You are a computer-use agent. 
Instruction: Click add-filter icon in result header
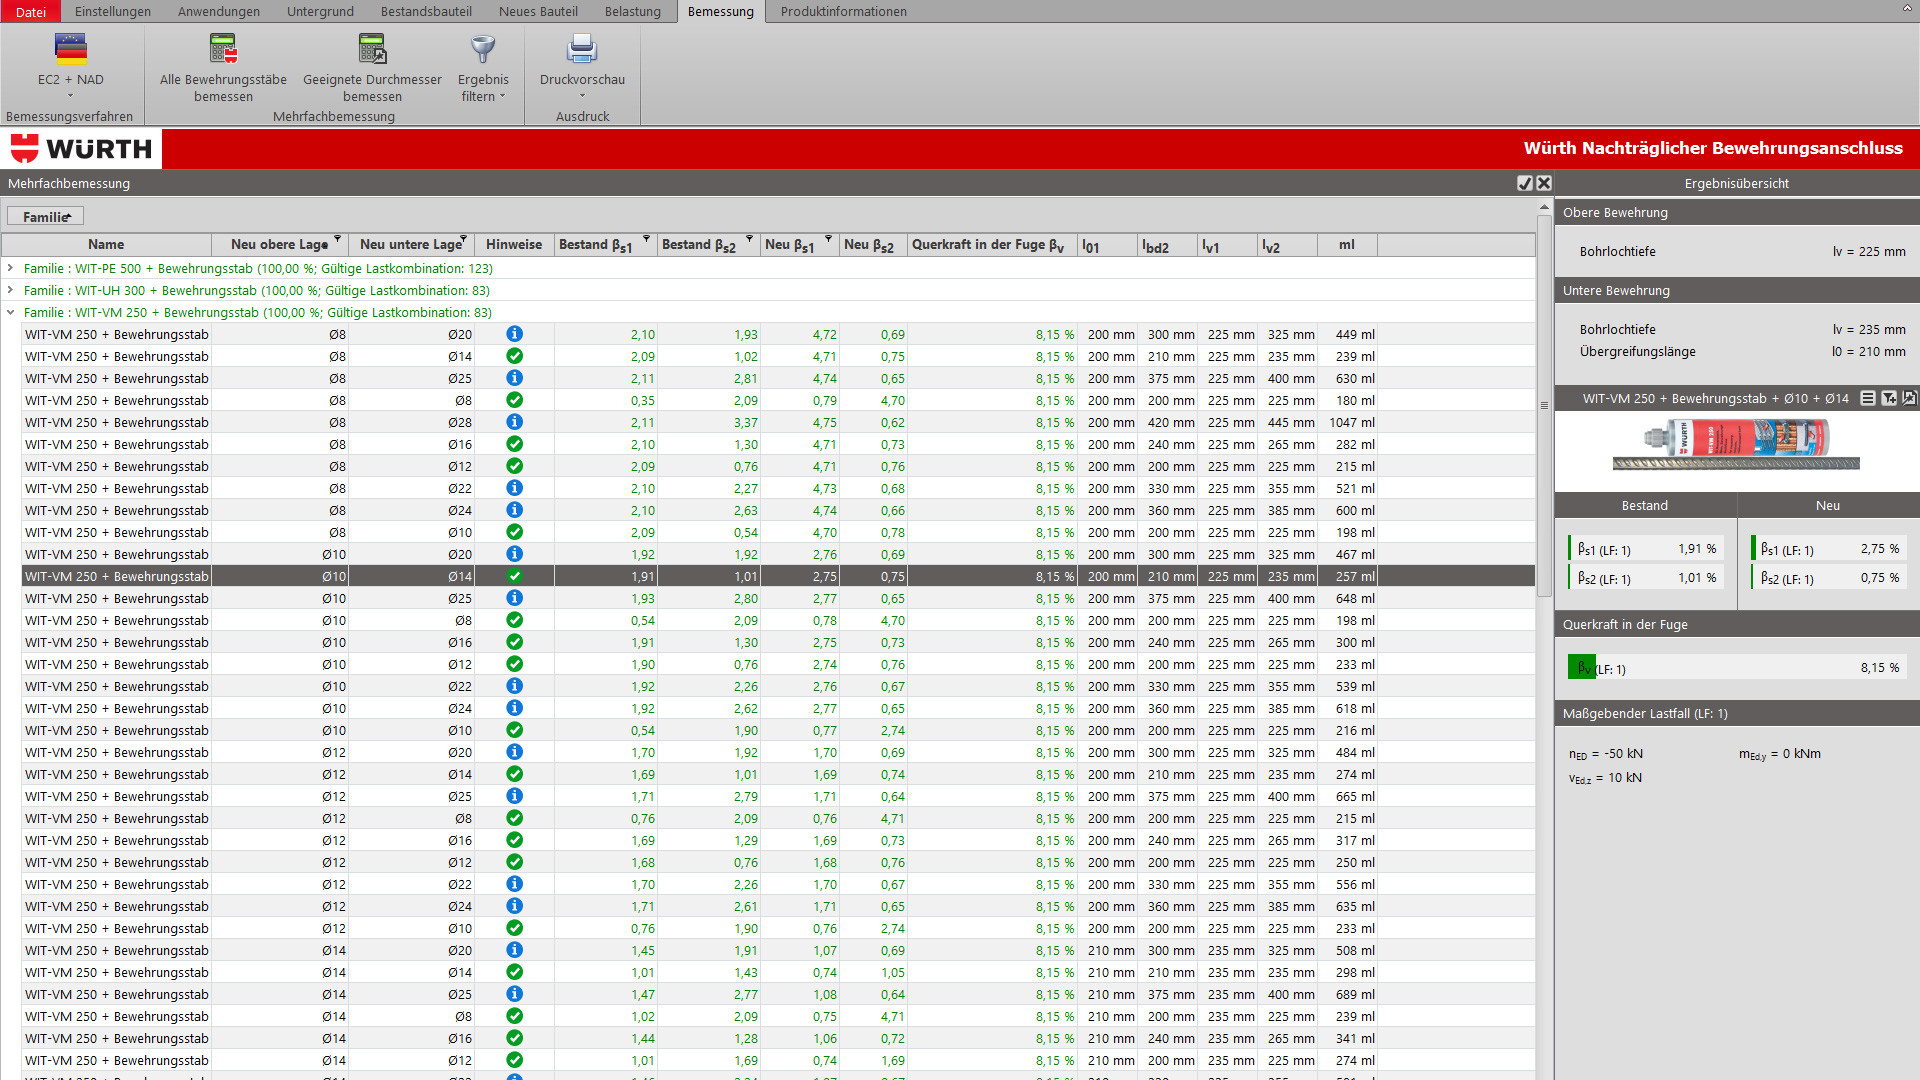[x=1888, y=398]
